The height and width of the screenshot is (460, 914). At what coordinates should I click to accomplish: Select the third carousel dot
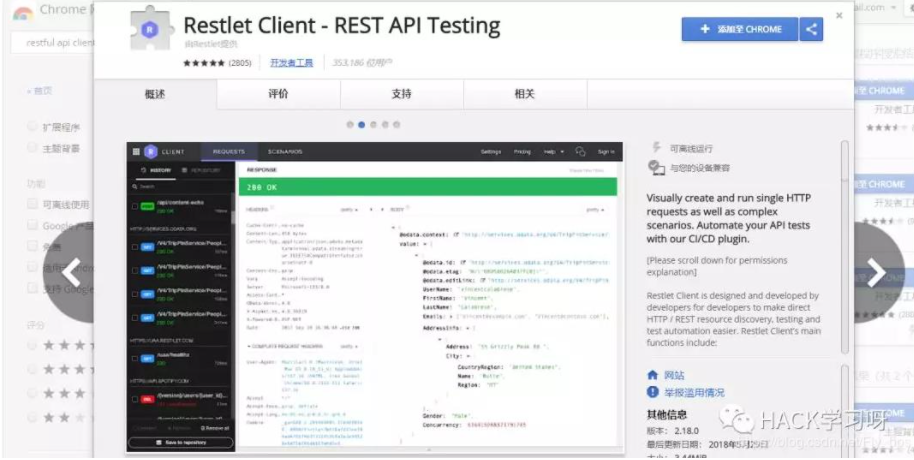[x=373, y=125]
